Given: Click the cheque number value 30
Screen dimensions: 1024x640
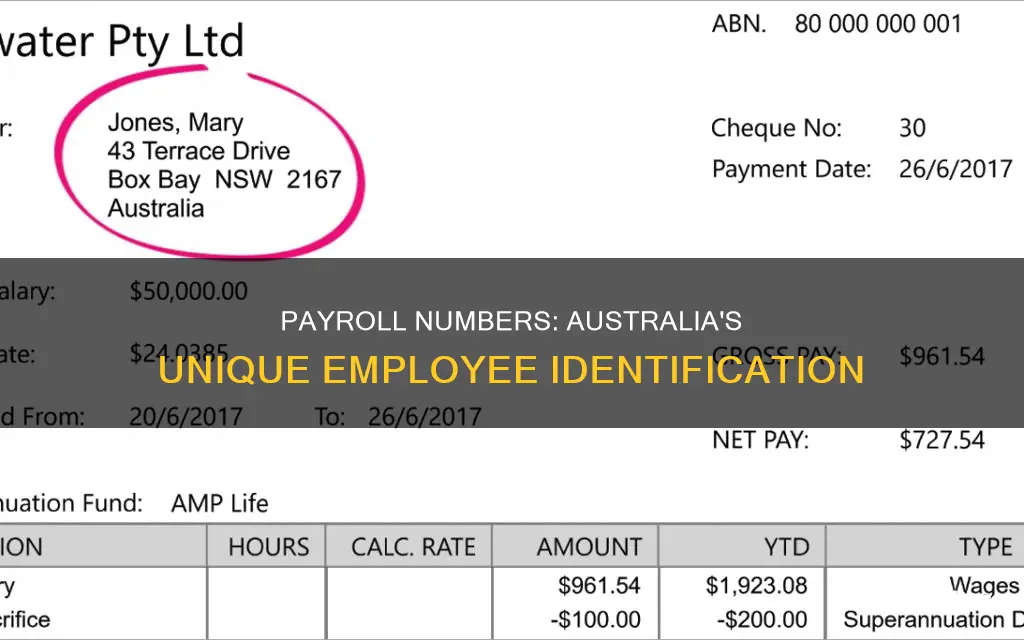Looking at the screenshot, I should 912,128.
